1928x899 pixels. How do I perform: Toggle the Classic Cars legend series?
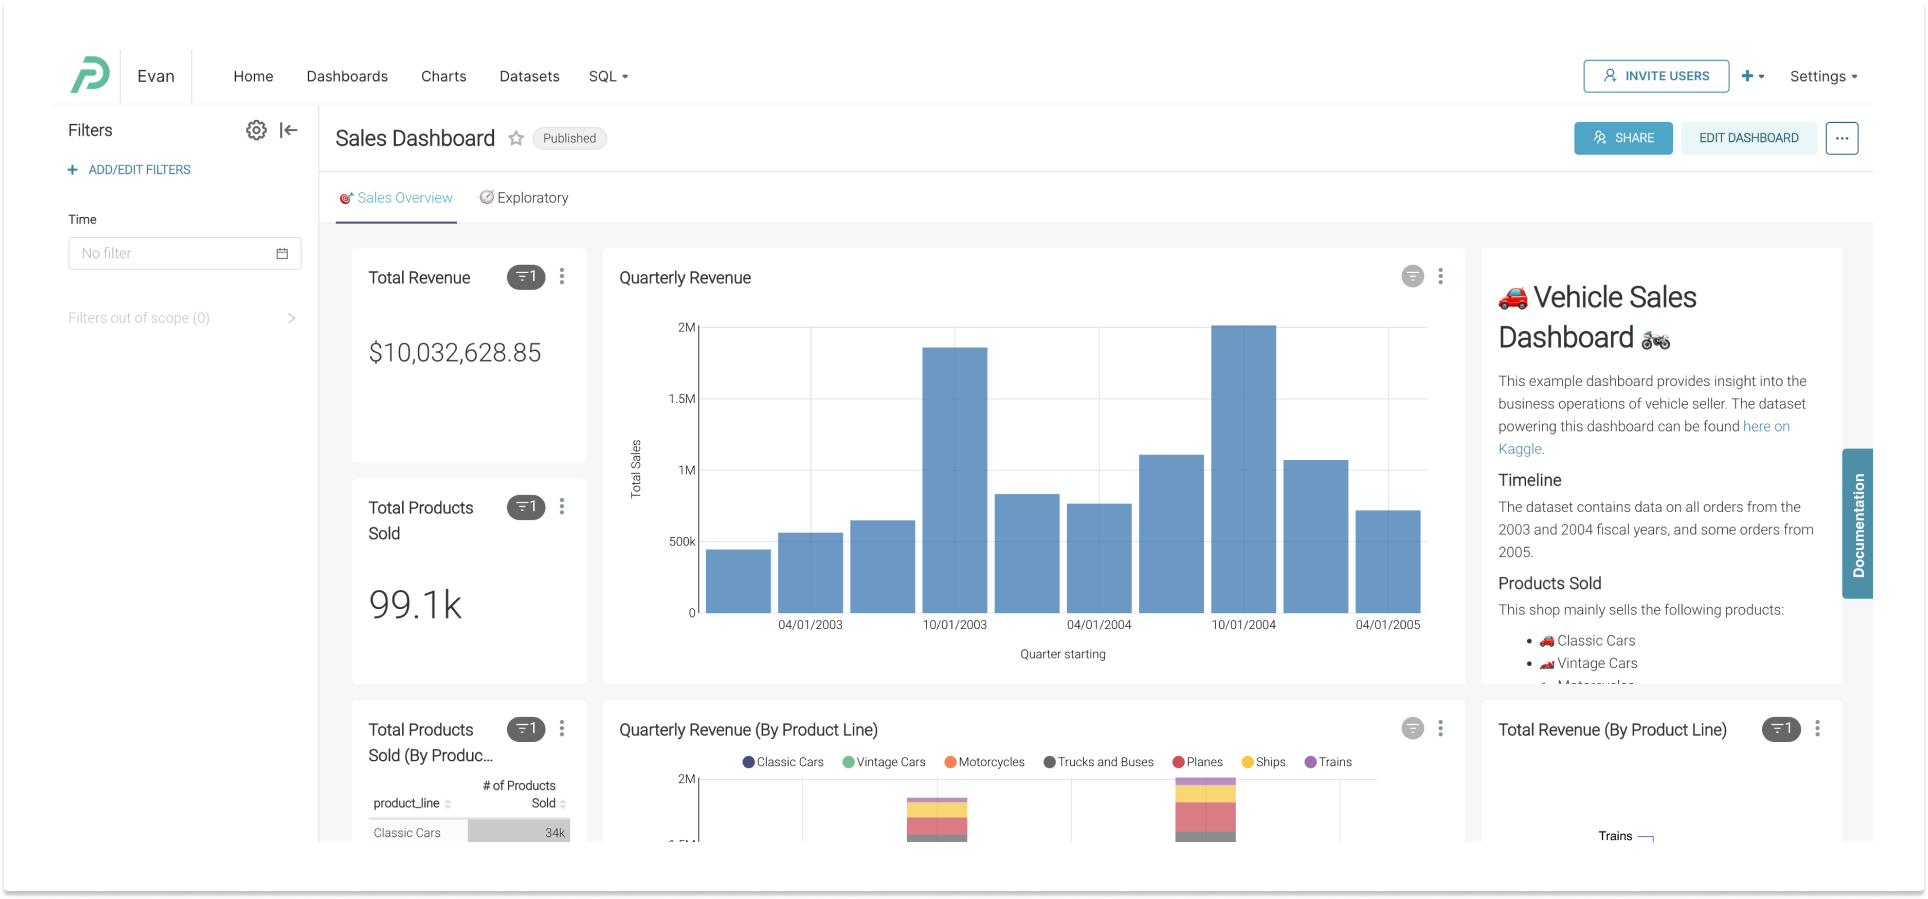[x=783, y=762]
